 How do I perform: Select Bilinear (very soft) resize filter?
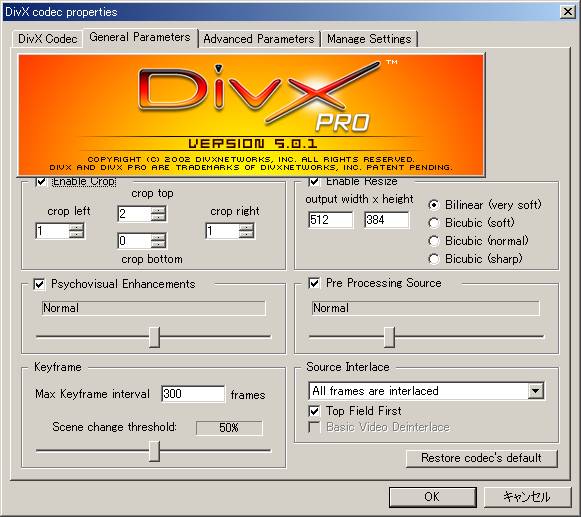(434, 205)
